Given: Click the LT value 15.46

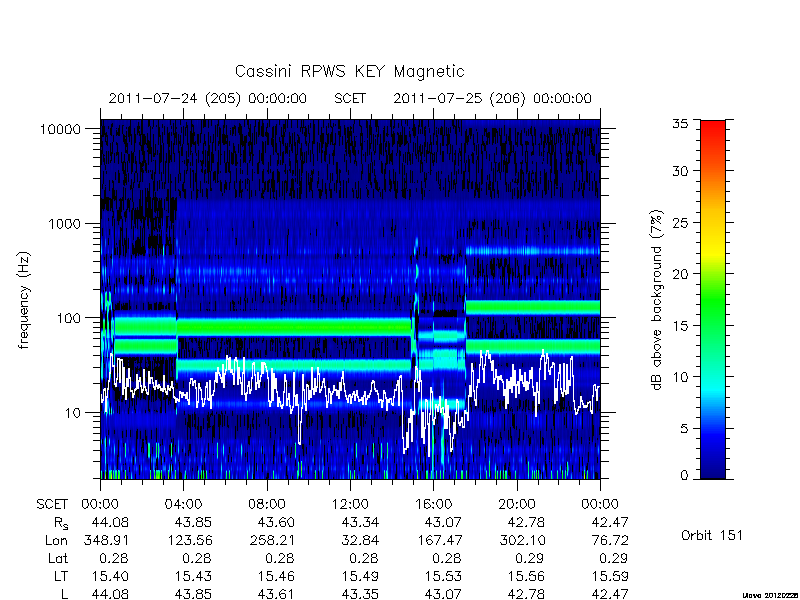Looking at the screenshot, I should [277, 576].
